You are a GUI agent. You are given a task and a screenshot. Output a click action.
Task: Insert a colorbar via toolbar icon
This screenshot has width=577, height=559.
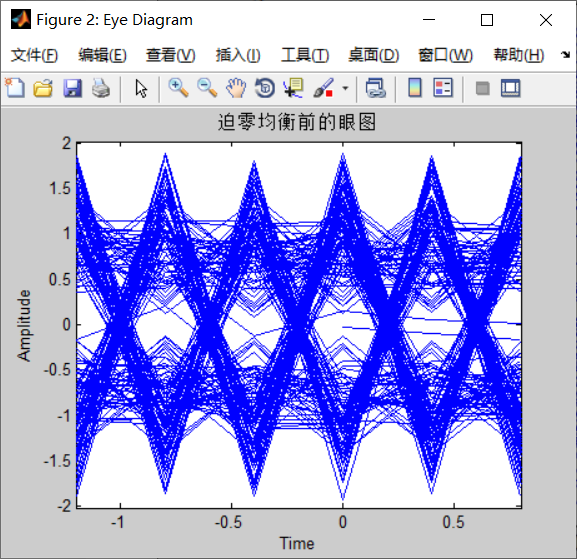tap(415, 88)
